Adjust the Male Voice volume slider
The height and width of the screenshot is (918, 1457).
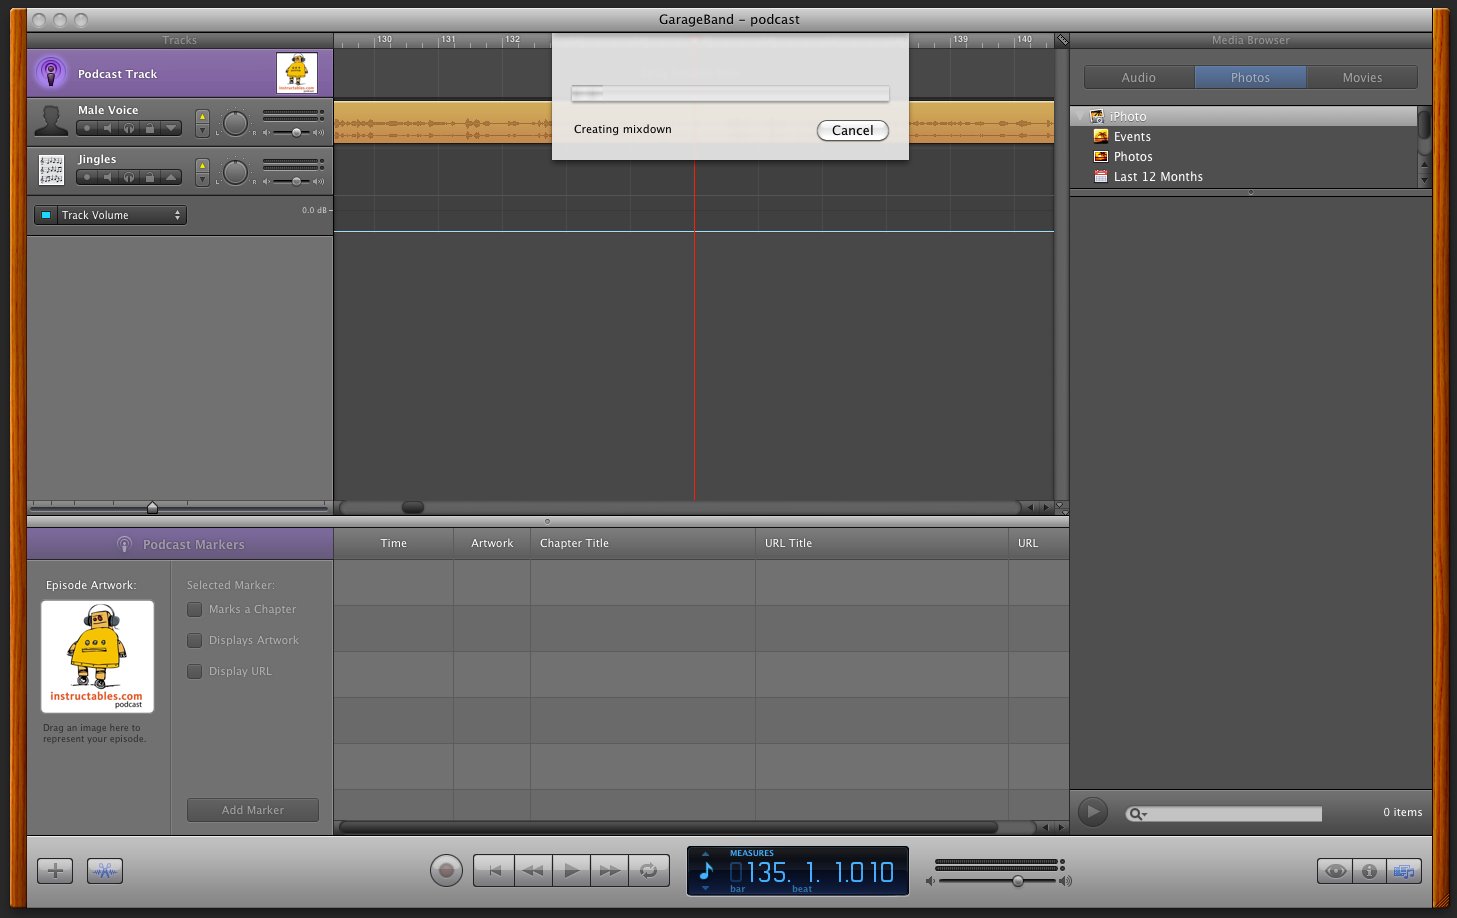click(x=296, y=132)
